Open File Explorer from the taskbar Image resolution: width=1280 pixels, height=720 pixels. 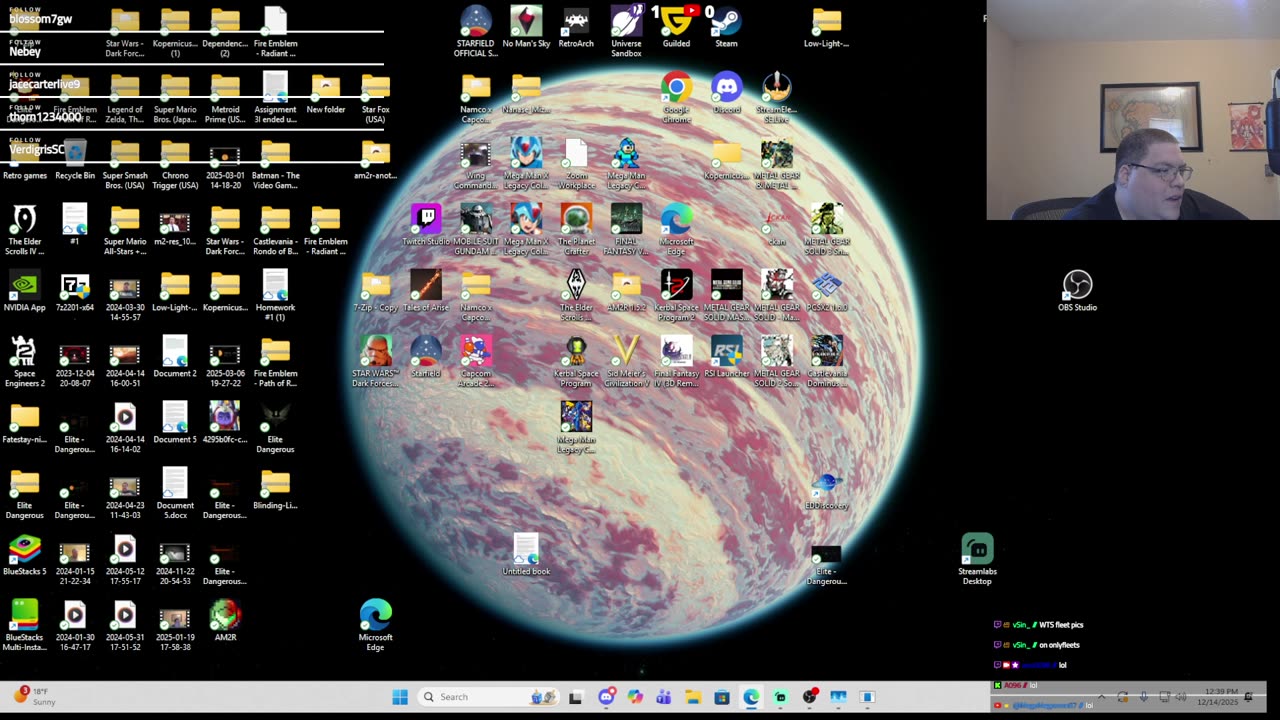(x=692, y=697)
